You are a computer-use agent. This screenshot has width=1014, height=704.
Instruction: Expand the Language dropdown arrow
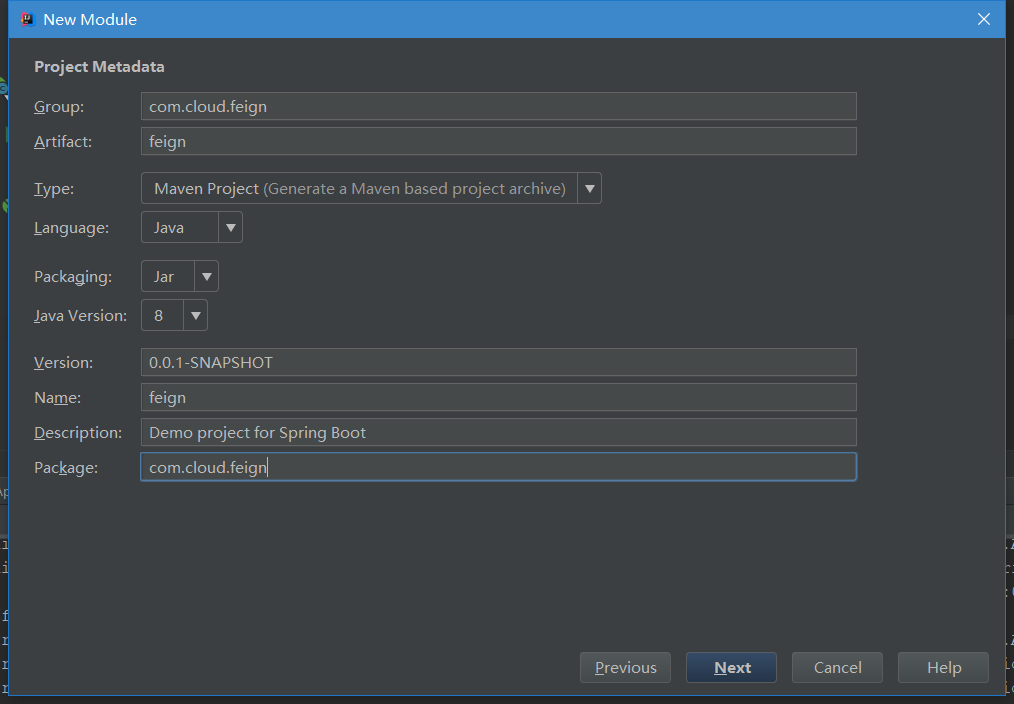[x=230, y=228]
